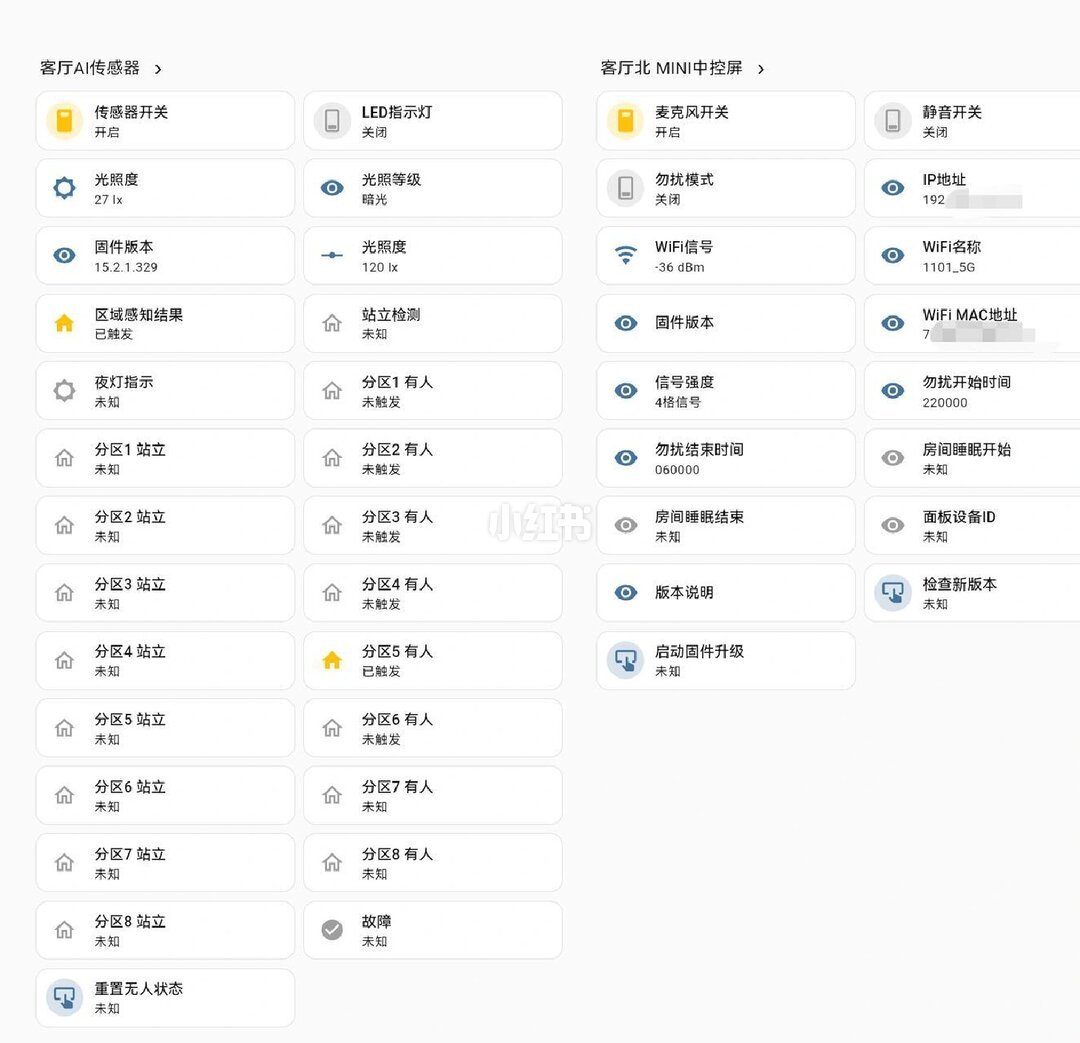1080x1043 pixels.
Task: Toggle the 传感器开关 switch icon
Action: 65,121
